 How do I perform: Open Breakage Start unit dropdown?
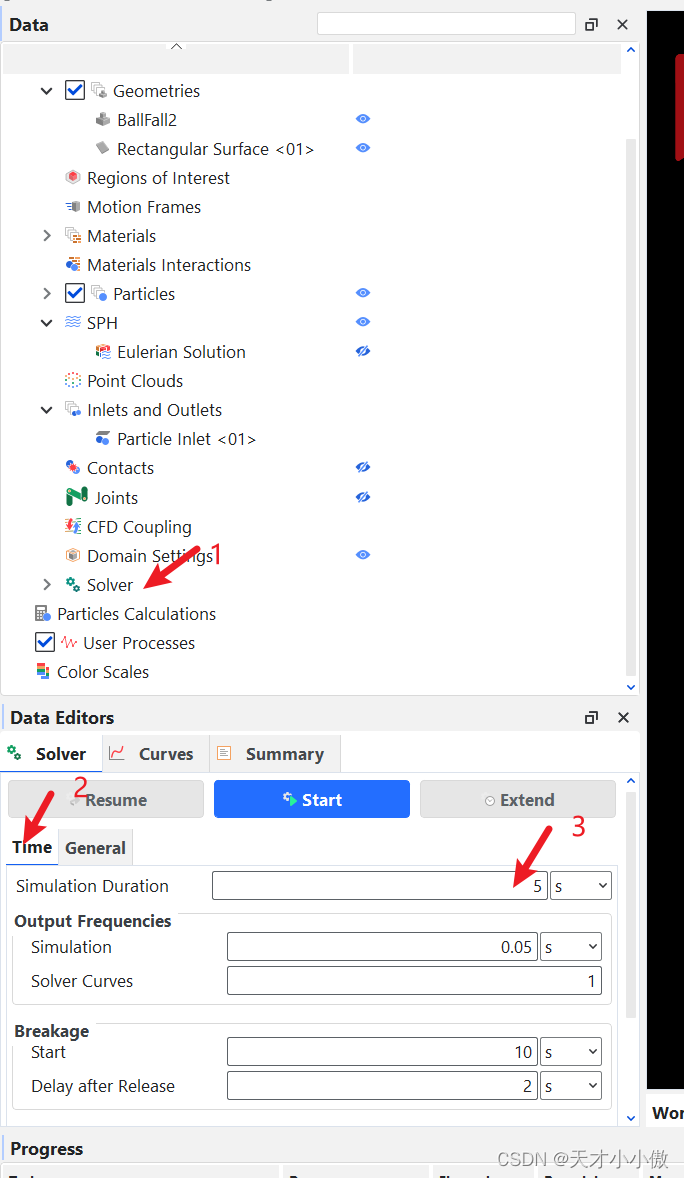pyautogui.click(x=571, y=1052)
